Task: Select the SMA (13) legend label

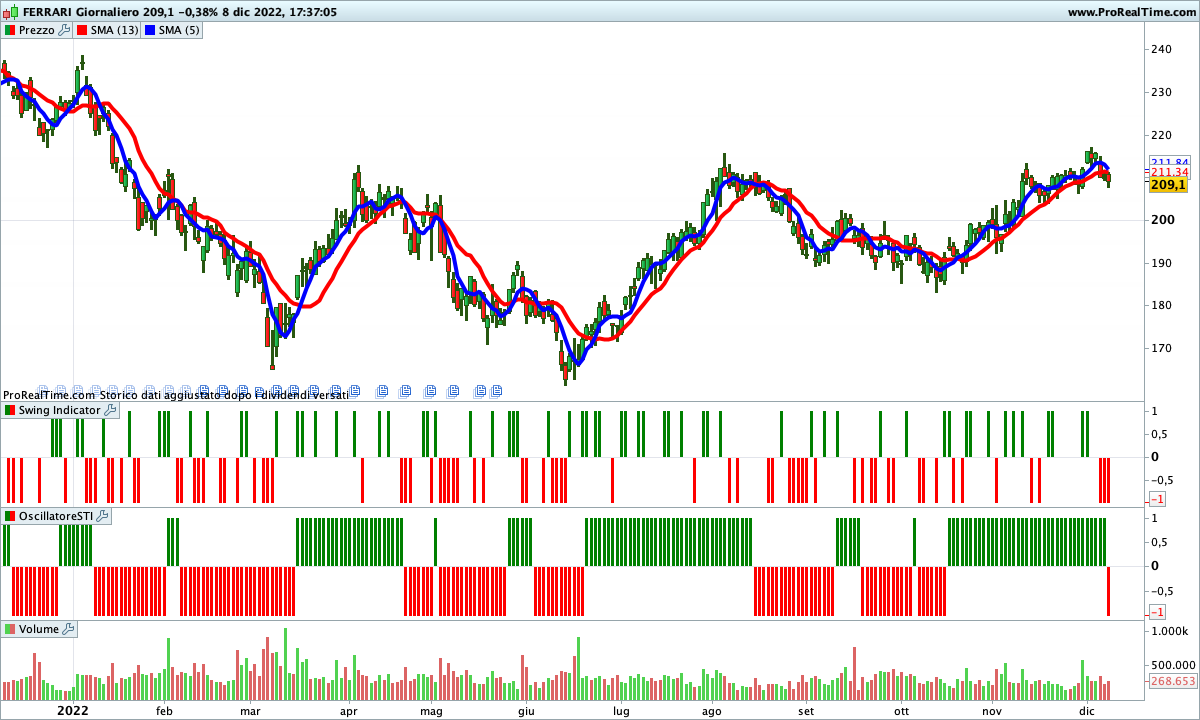Action: [115, 30]
